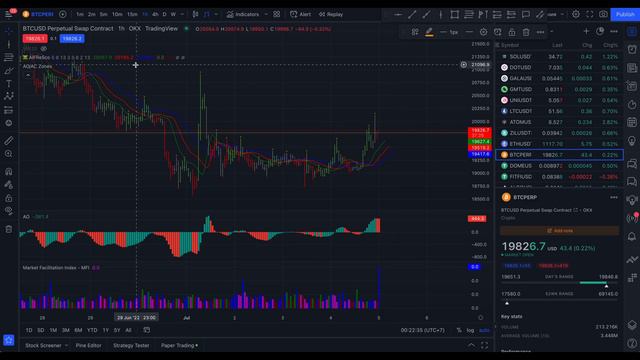Screen dimensions: 640x360
Task: Open the main hamburger menu
Action: click(9, 14)
